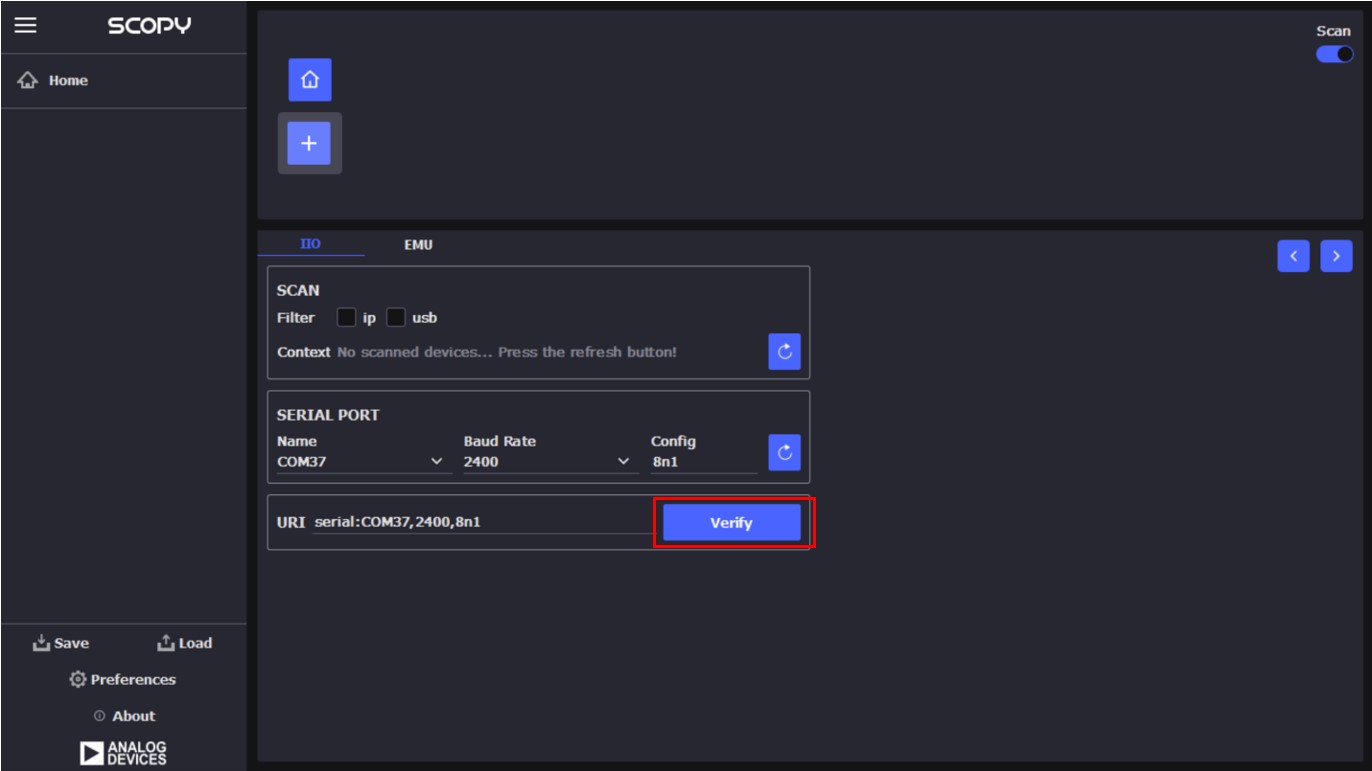Switch to the EMU tab

coord(419,243)
